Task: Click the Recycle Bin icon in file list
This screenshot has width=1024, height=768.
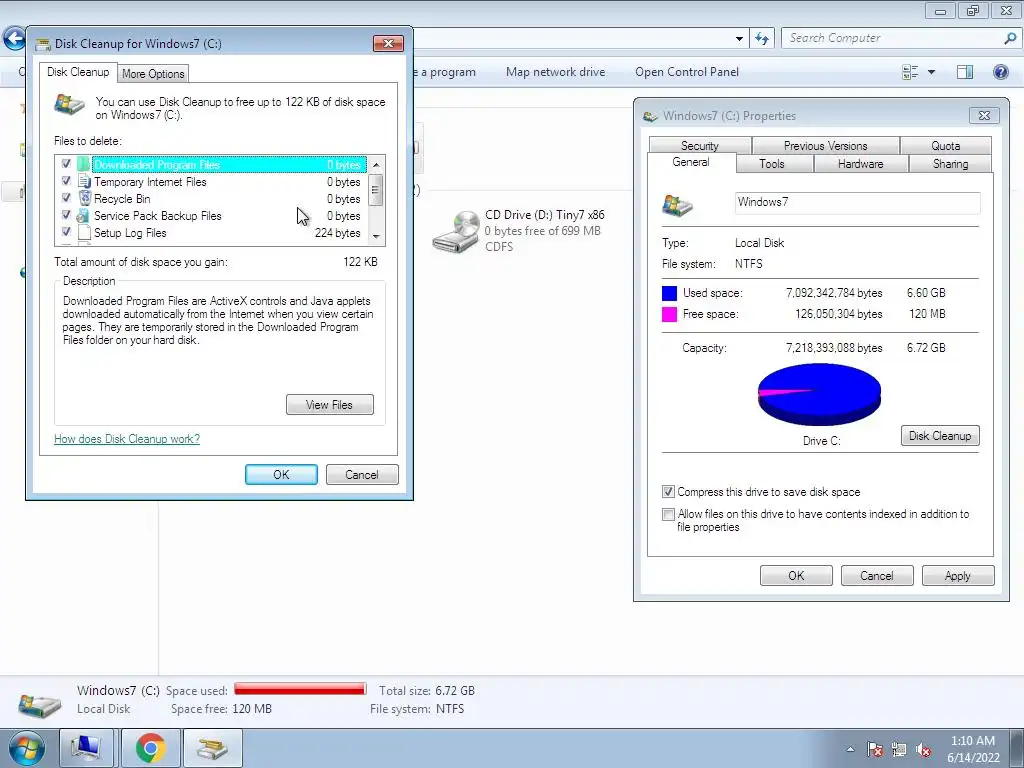Action: [84, 199]
